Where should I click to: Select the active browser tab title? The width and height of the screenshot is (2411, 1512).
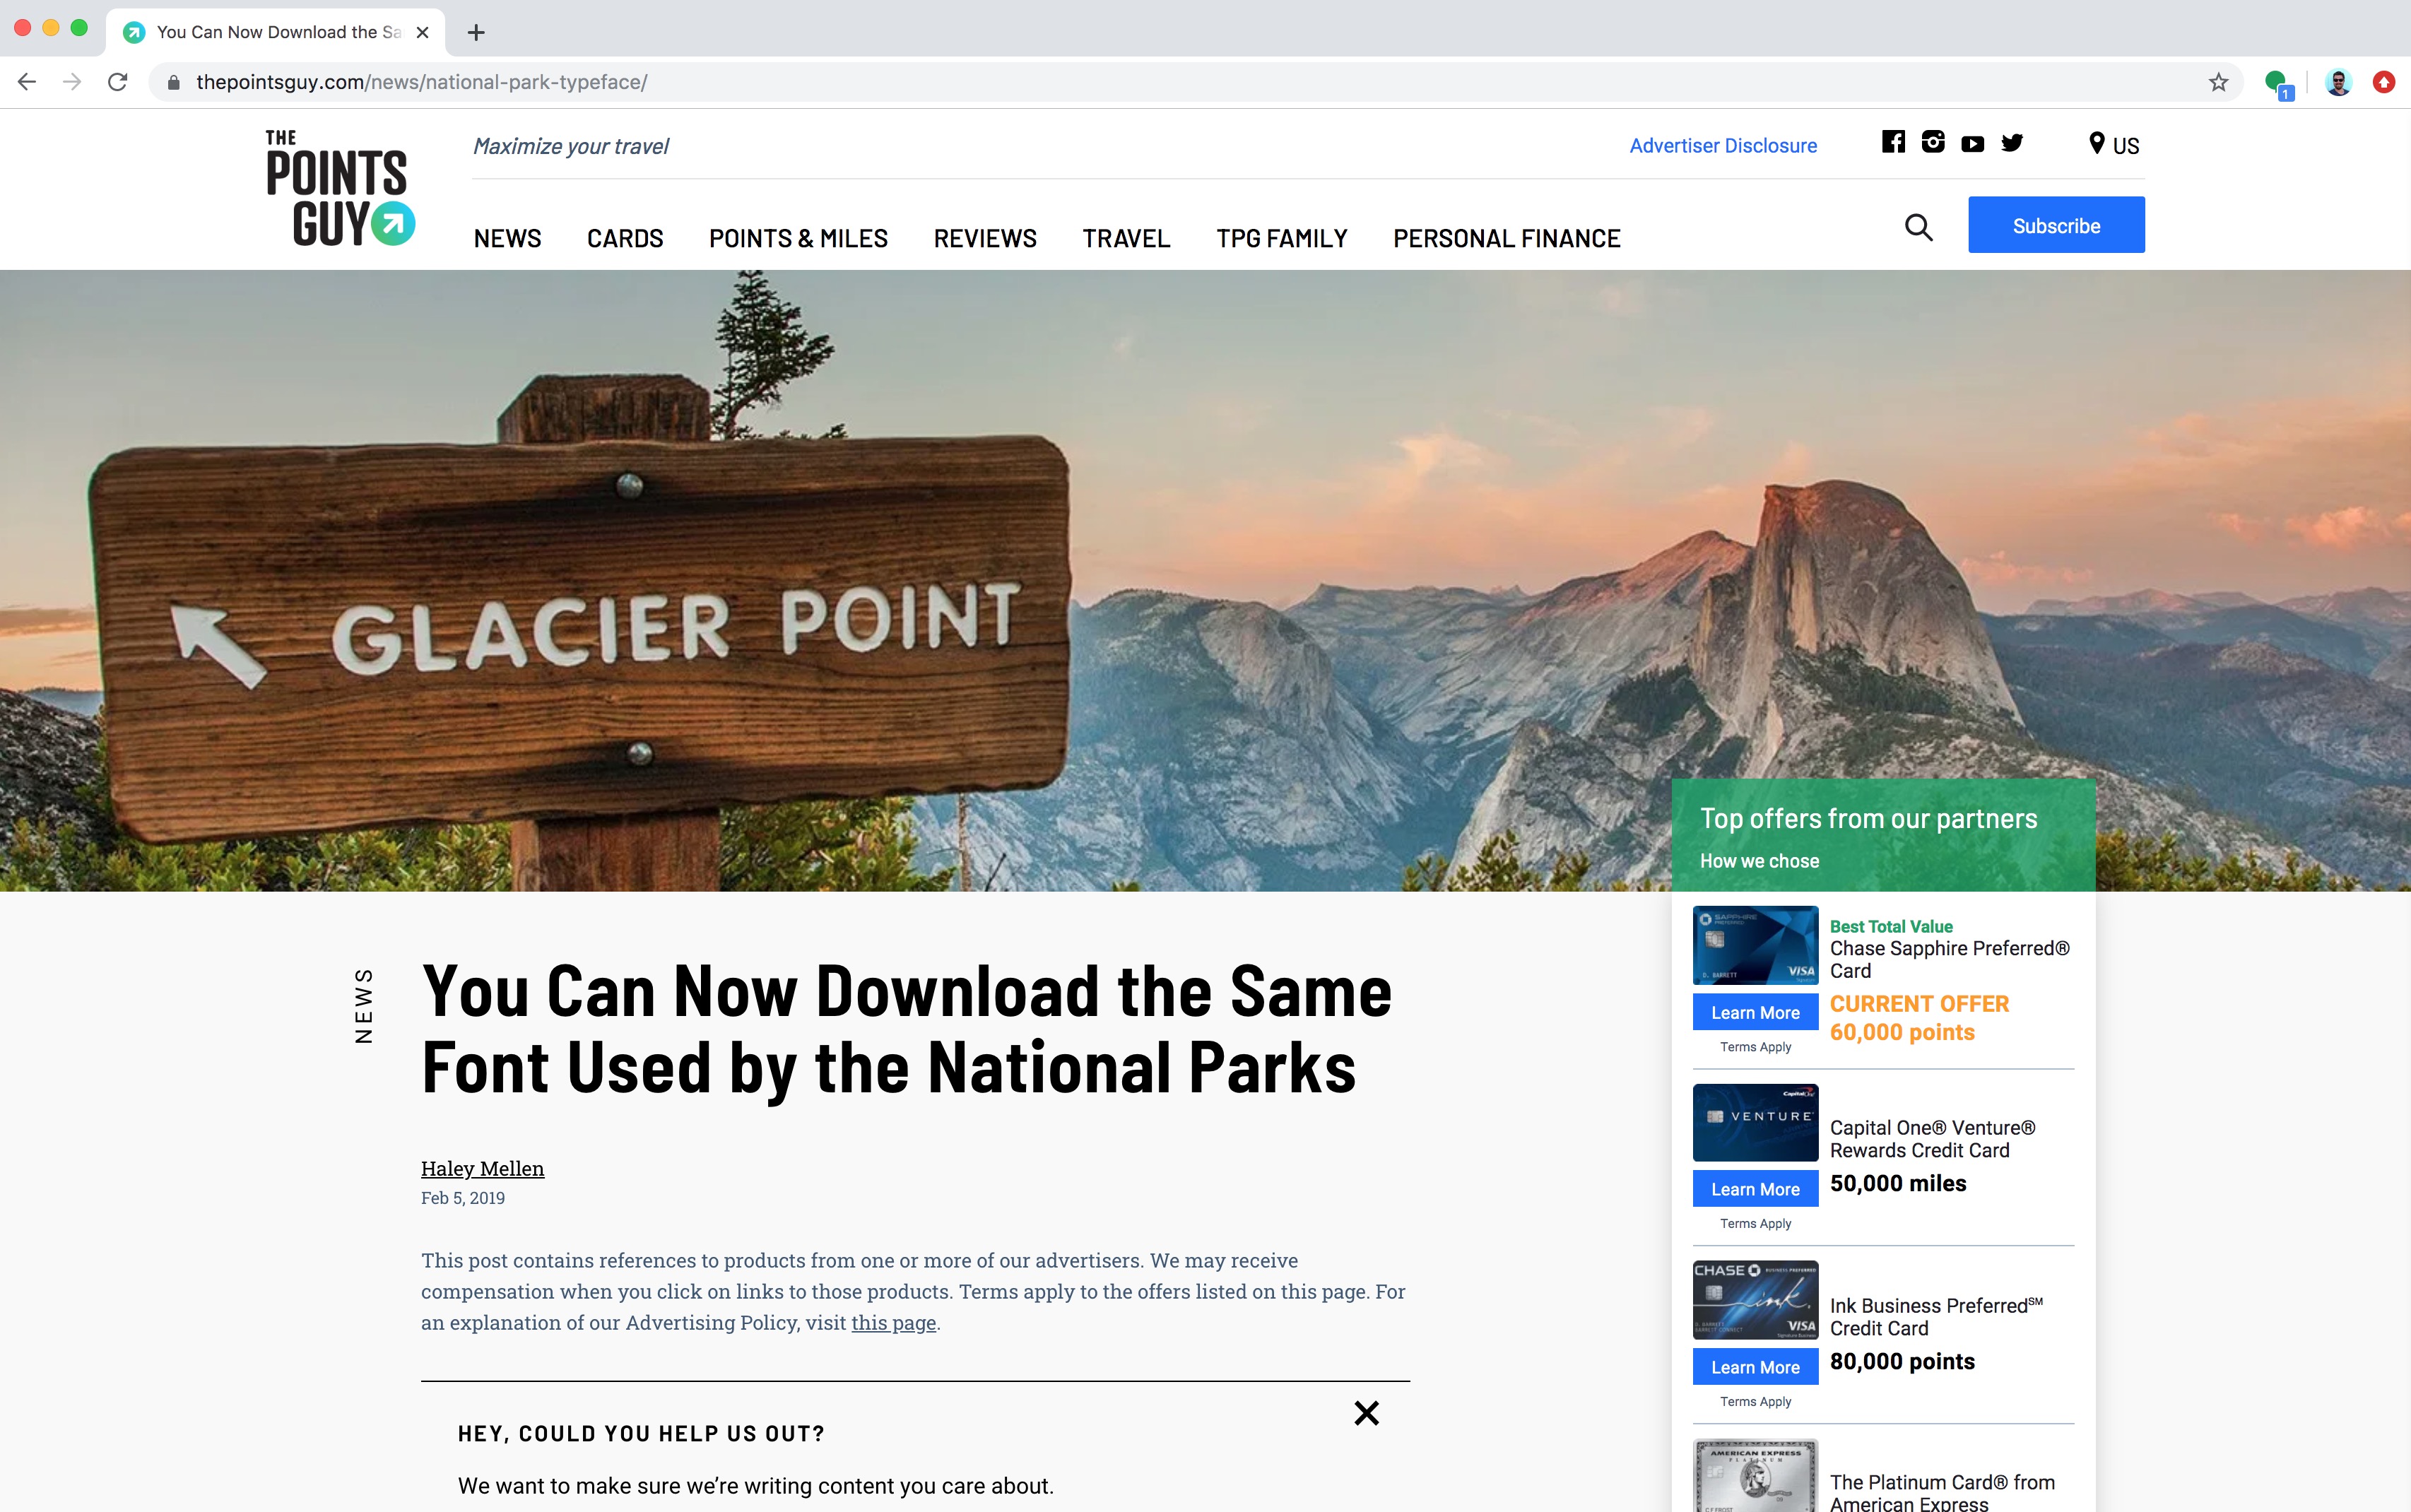coord(279,32)
